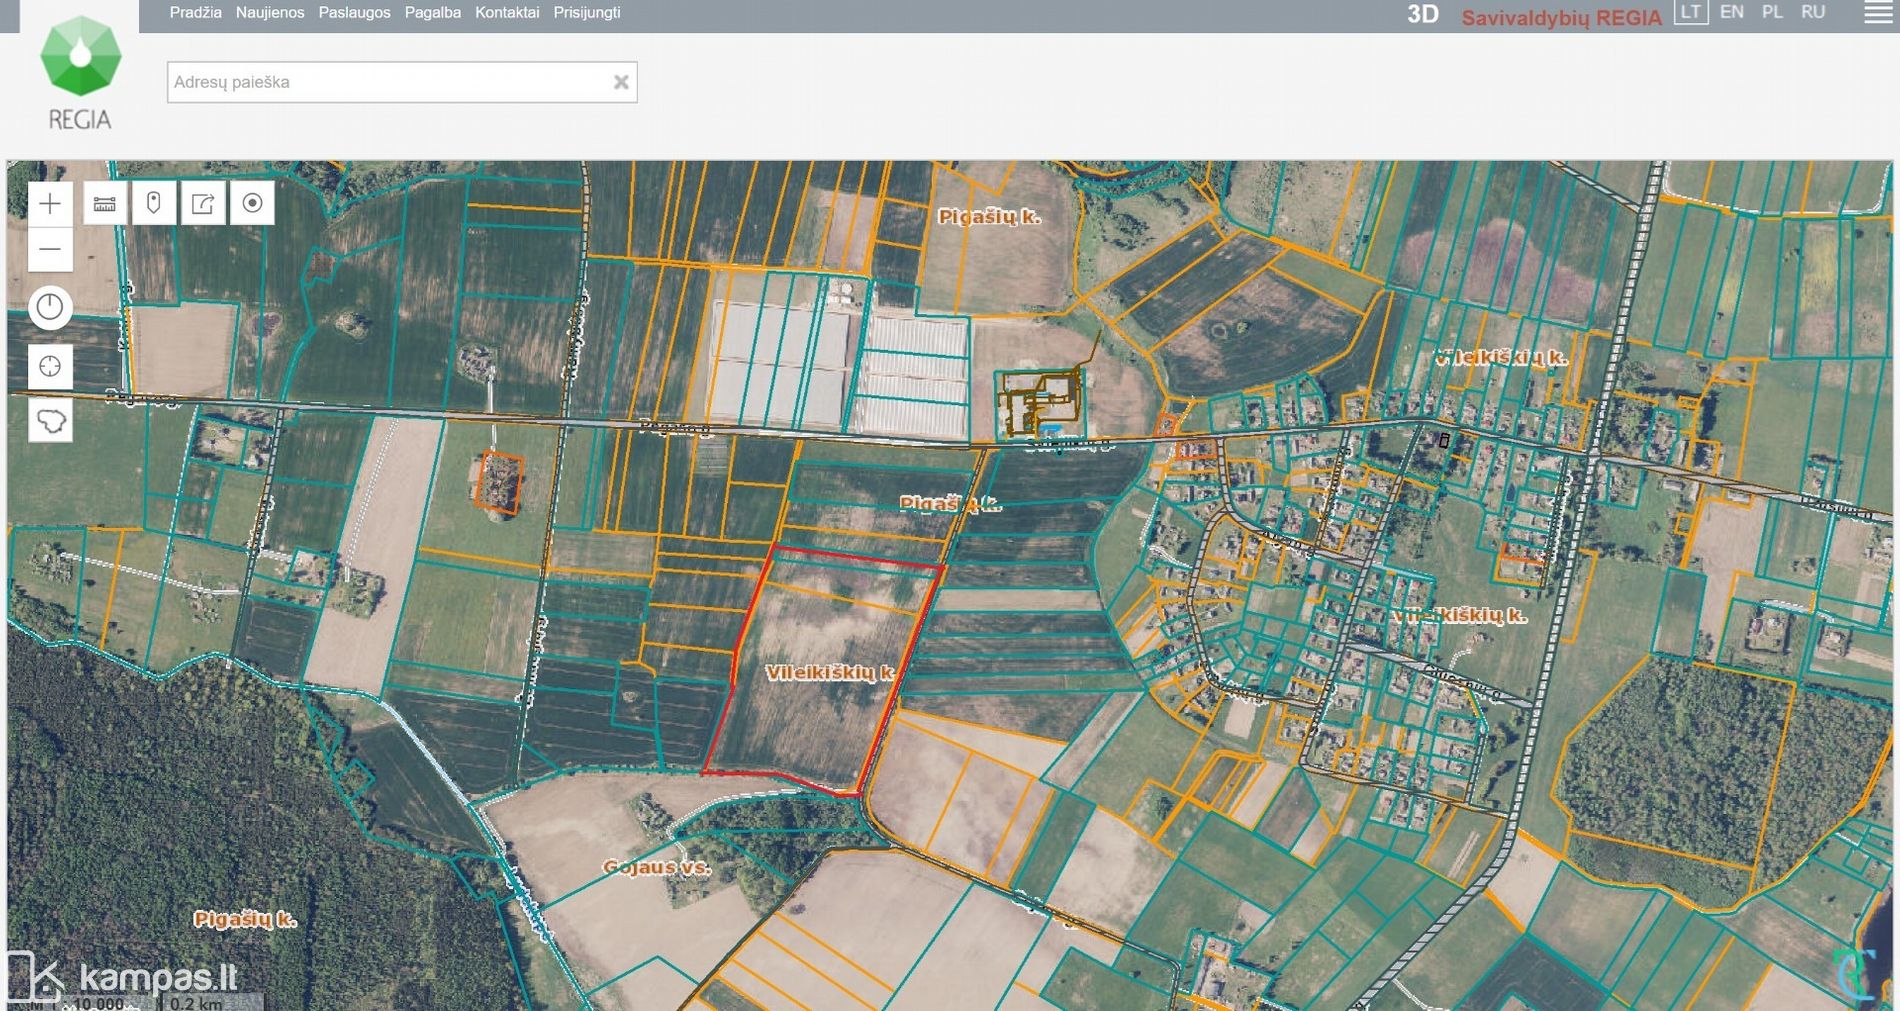Click the circular target dot tool
The image size is (1900, 1011).
(x=252, y=204)
